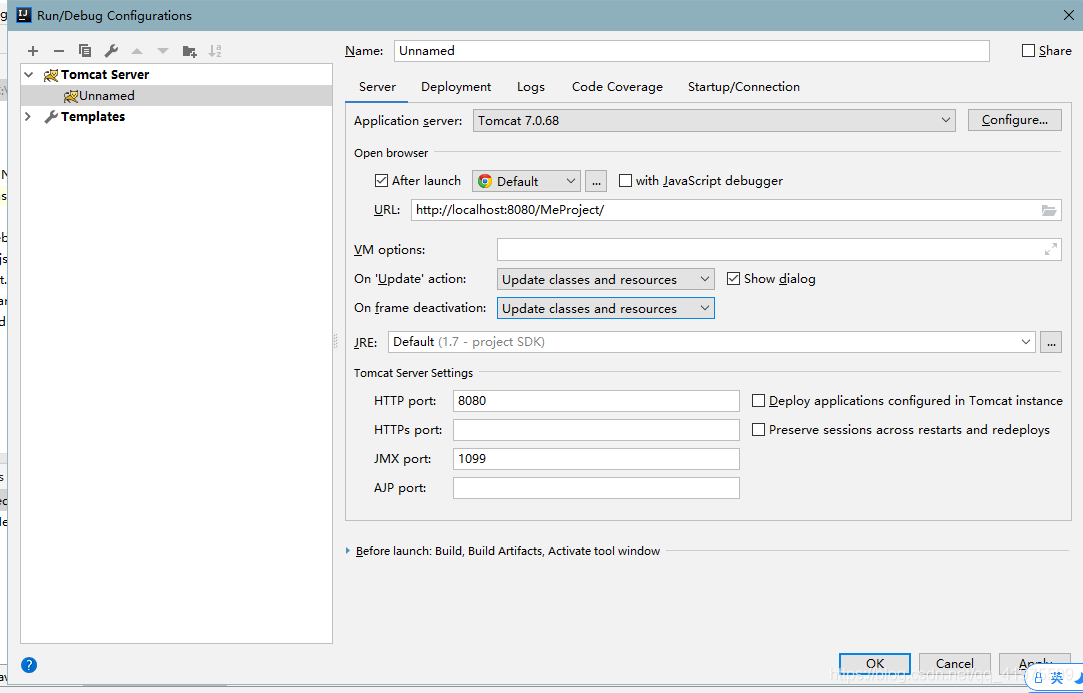
Task: Switch to Logs tab
Action: coord(530,87)
